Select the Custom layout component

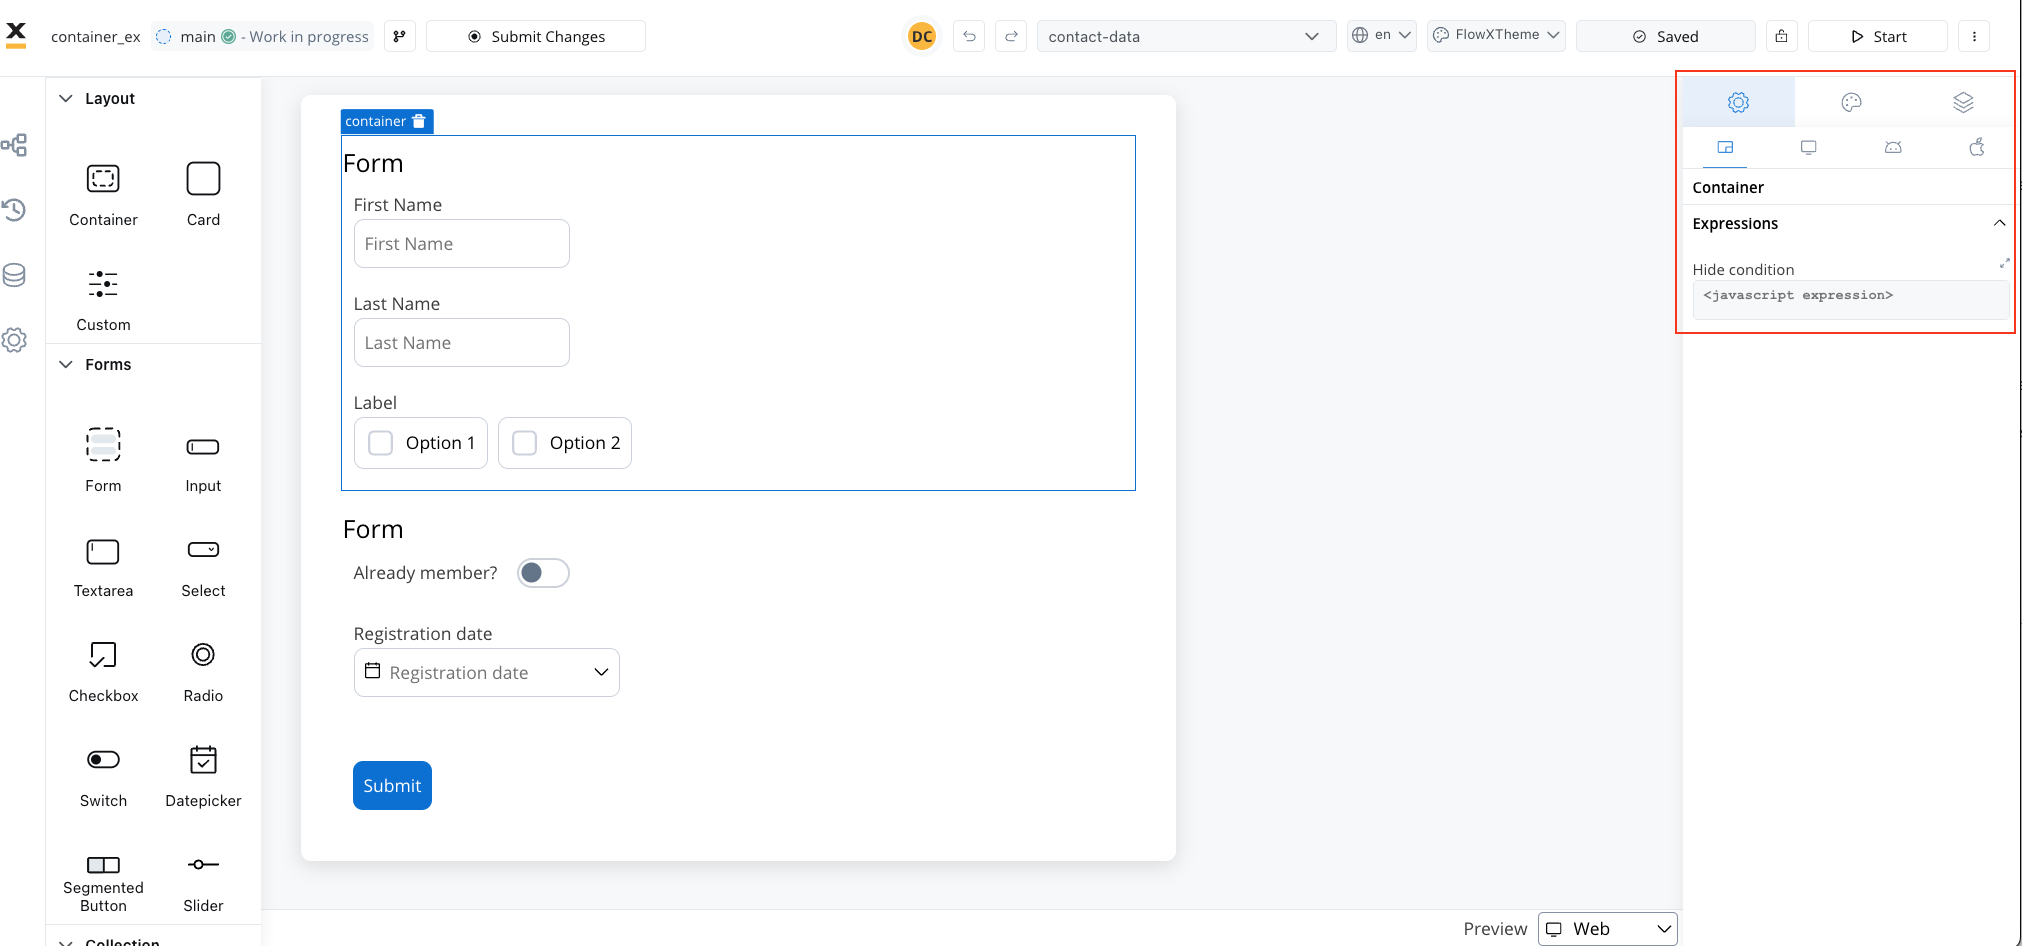click(103, 300)
